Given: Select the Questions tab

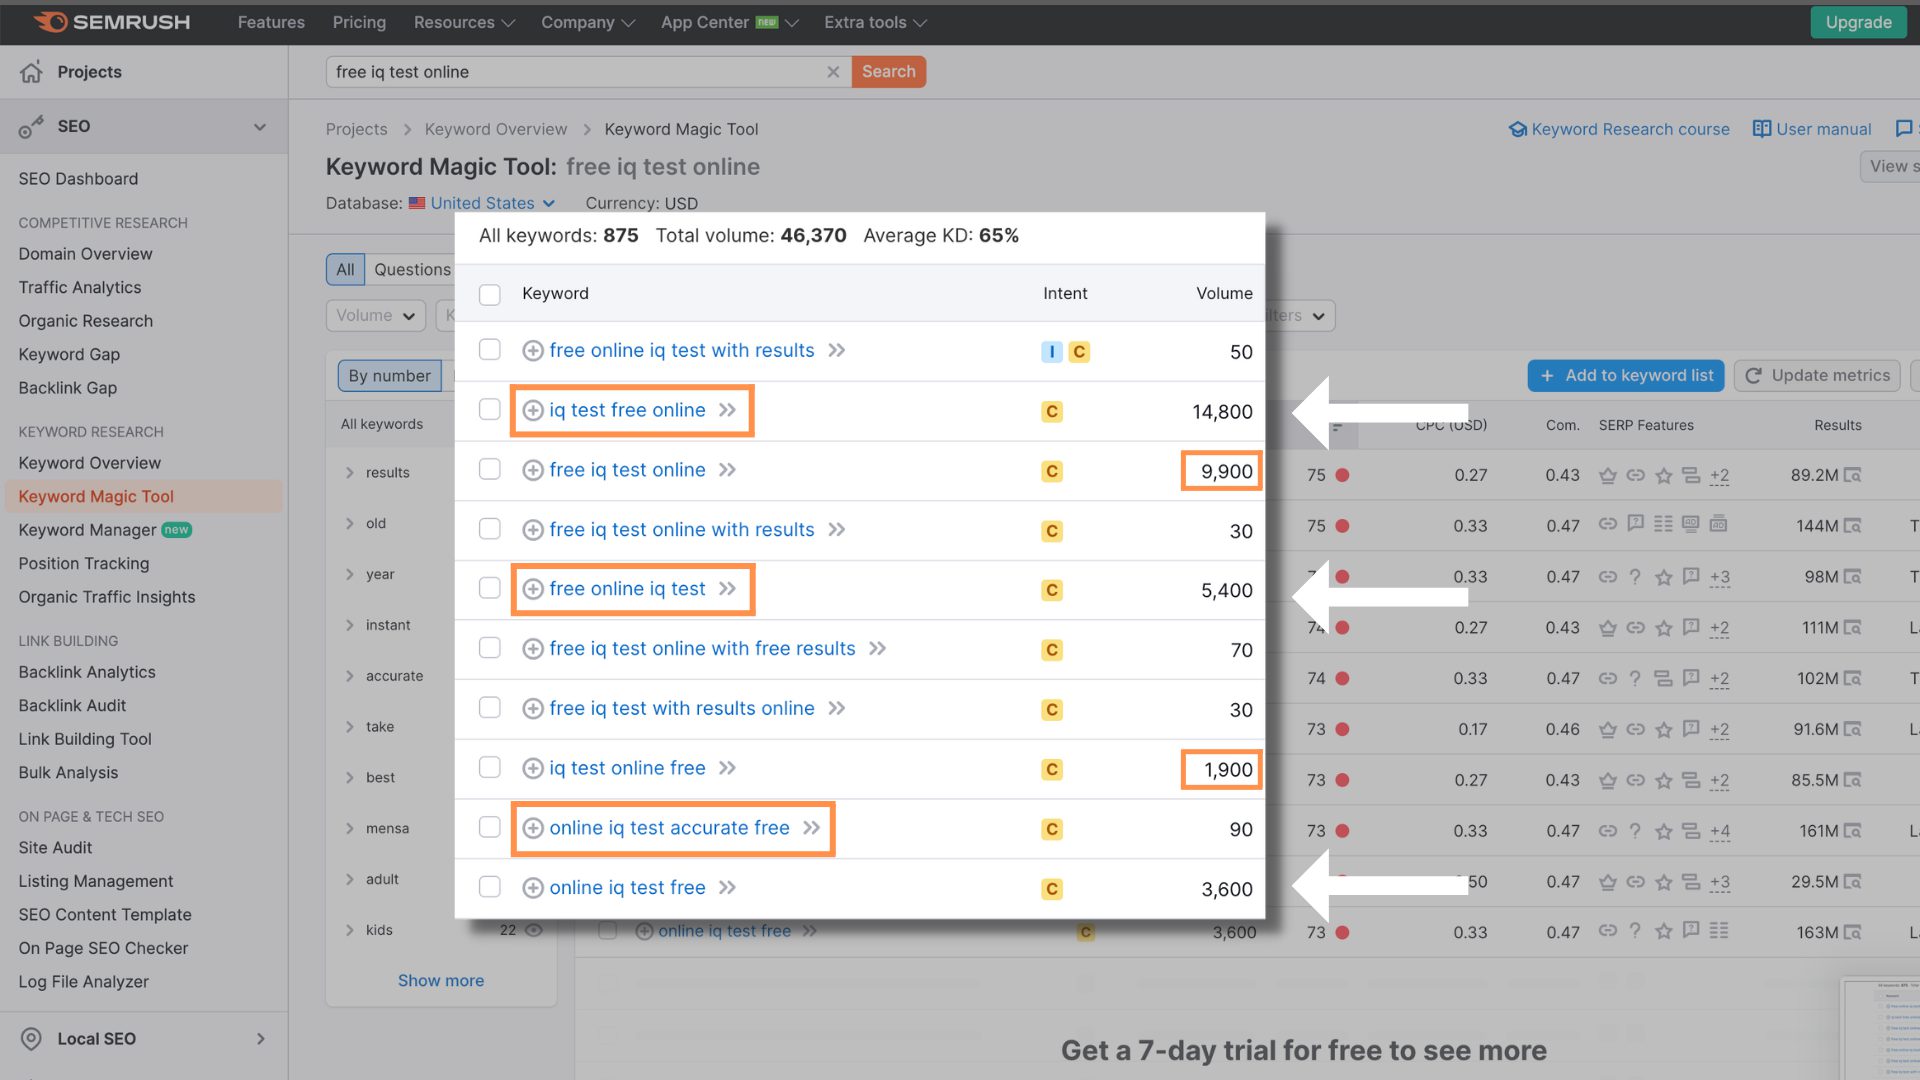Looking at the screenshot, I should click(411, 269).
